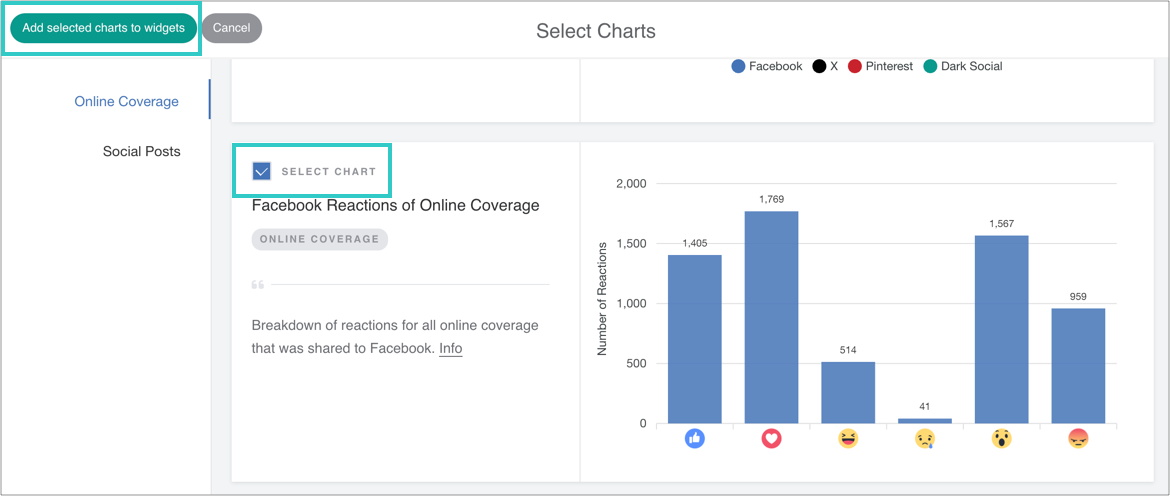Viewport: 1170px width, 496px height.
Task: Toggle the Facebook legend series
Action: click(767, 66)
